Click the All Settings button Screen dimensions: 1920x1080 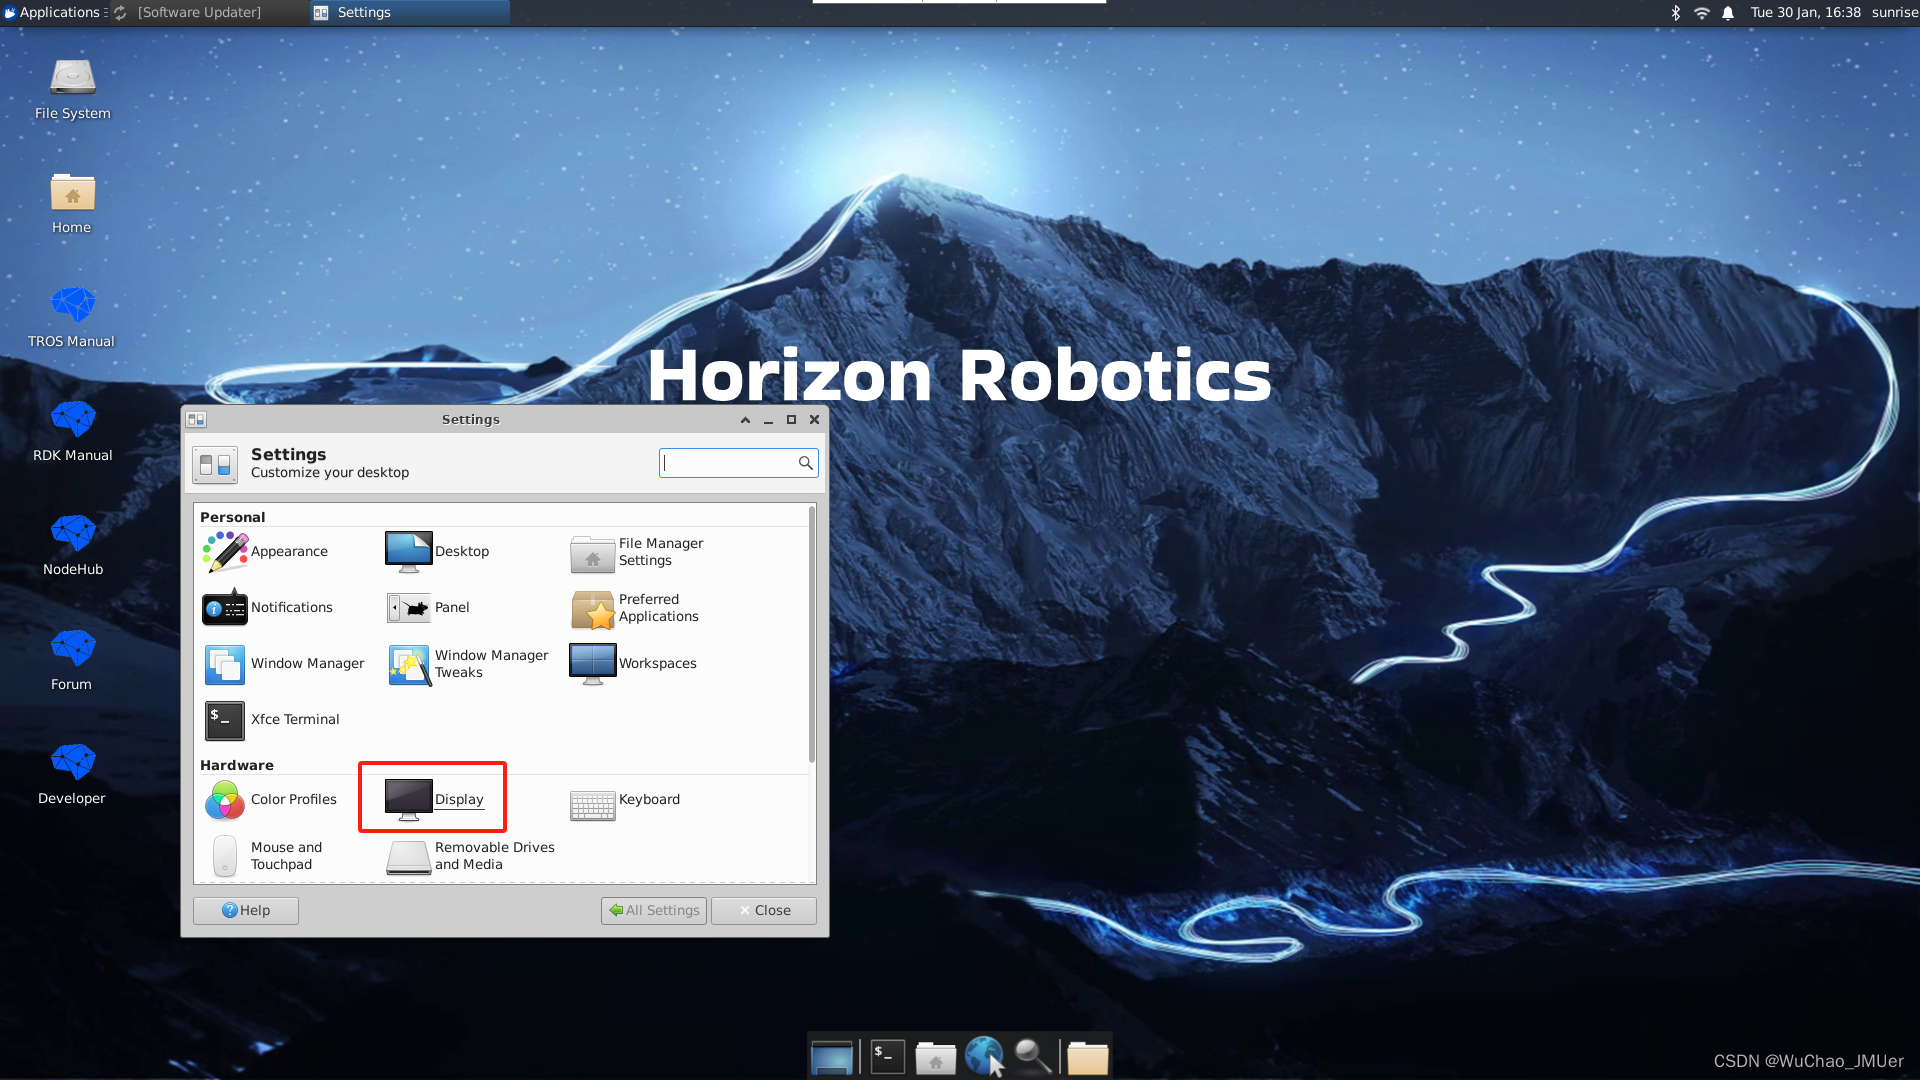(x=654, y=910)
